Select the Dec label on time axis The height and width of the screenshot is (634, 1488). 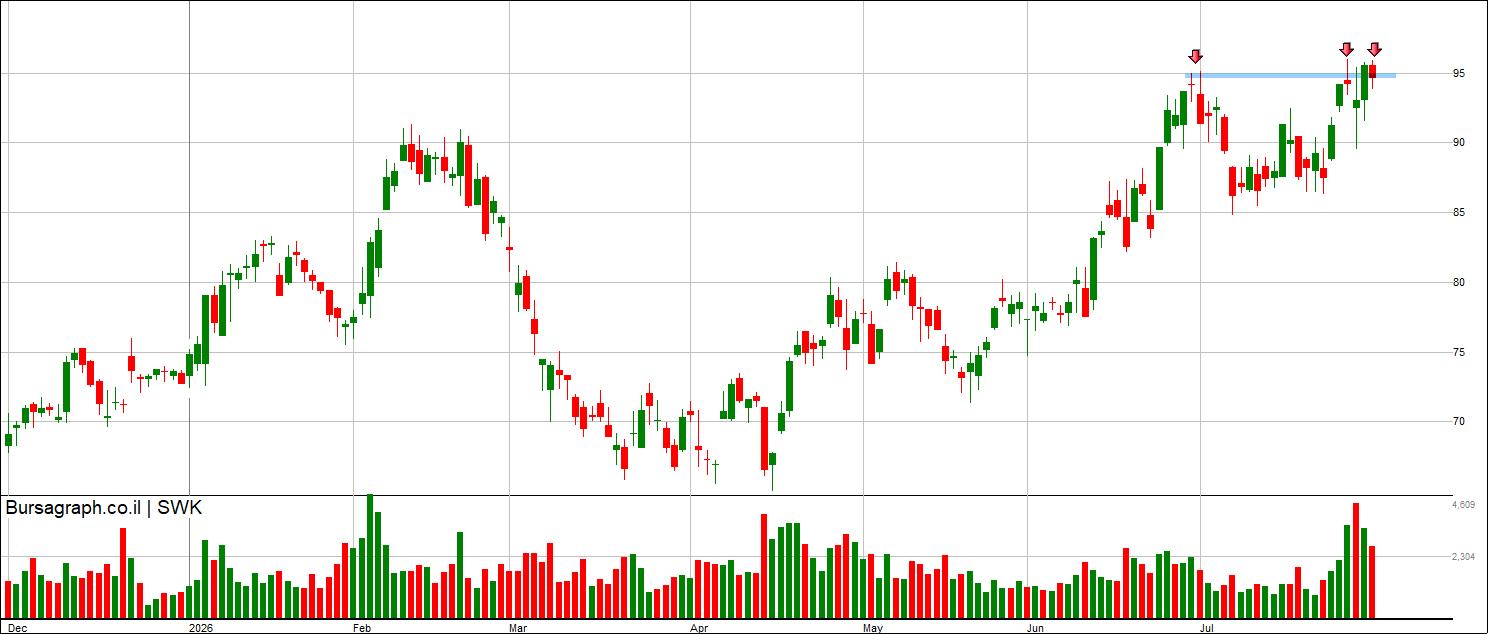[x=17, y=628]
